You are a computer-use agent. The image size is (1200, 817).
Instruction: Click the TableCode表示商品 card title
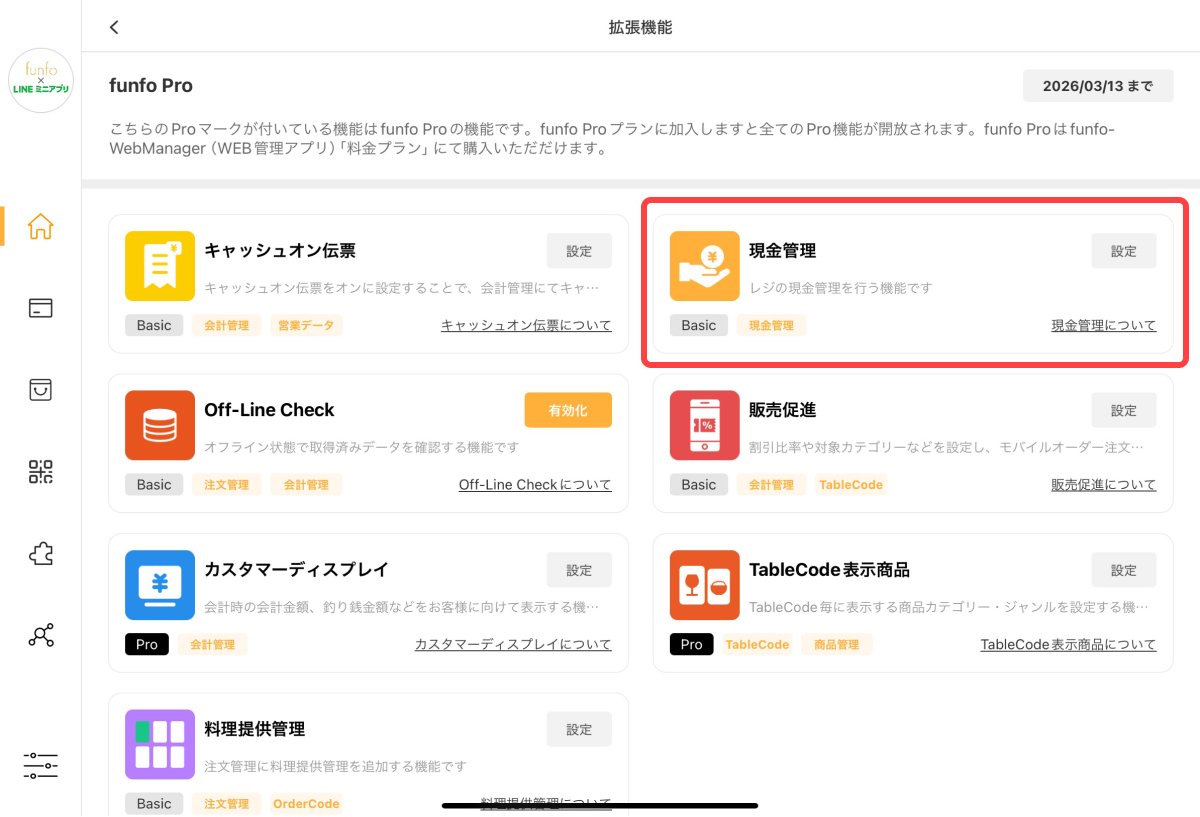[829, 569]
